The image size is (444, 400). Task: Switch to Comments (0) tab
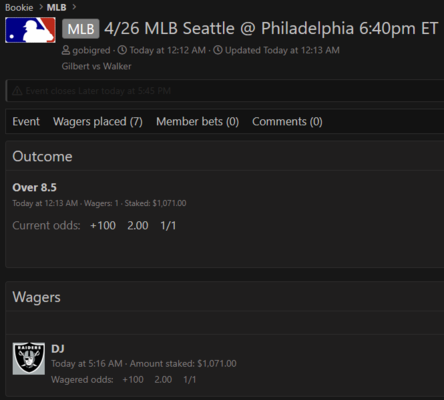[287, 122]
